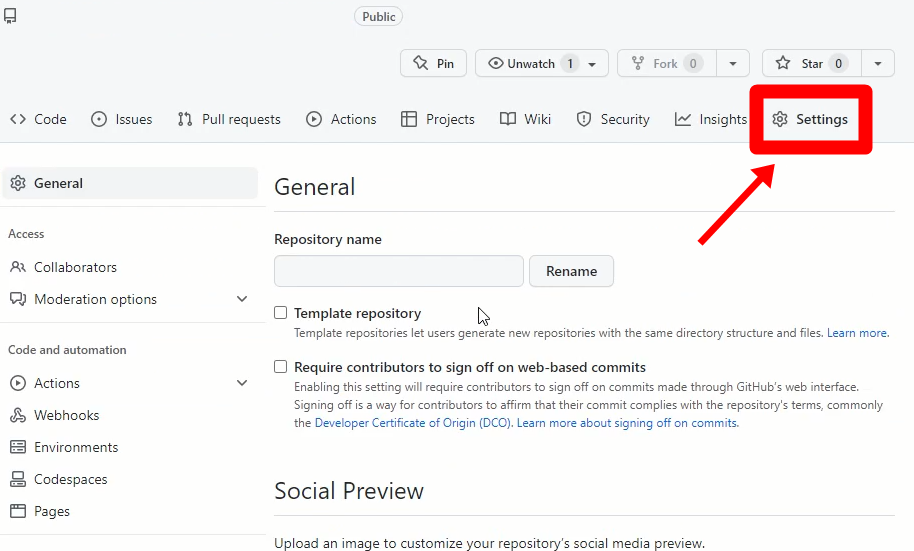The image size is (914, 551).
Task: Click the General gear icon in sidebar
Action: click(x=18, y=183)
